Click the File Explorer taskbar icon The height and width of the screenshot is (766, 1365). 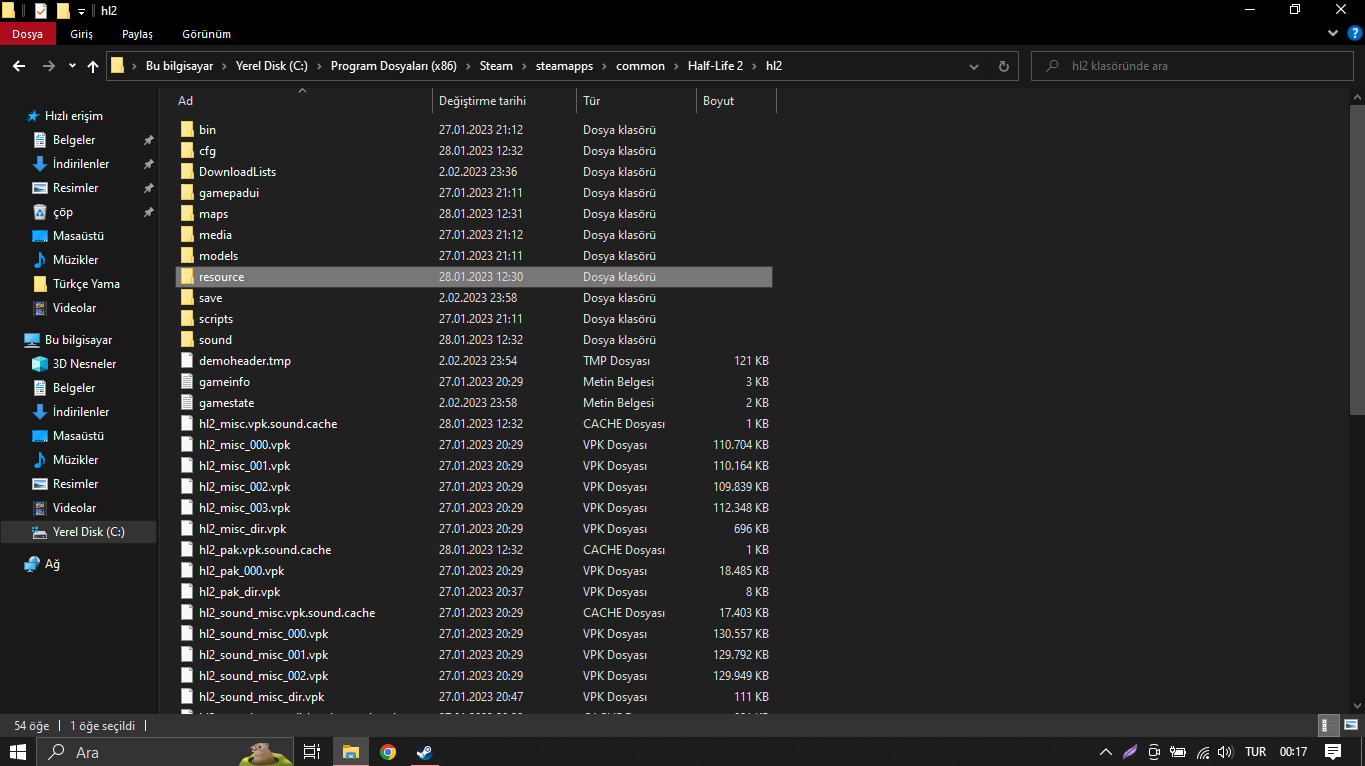[351, 752]
